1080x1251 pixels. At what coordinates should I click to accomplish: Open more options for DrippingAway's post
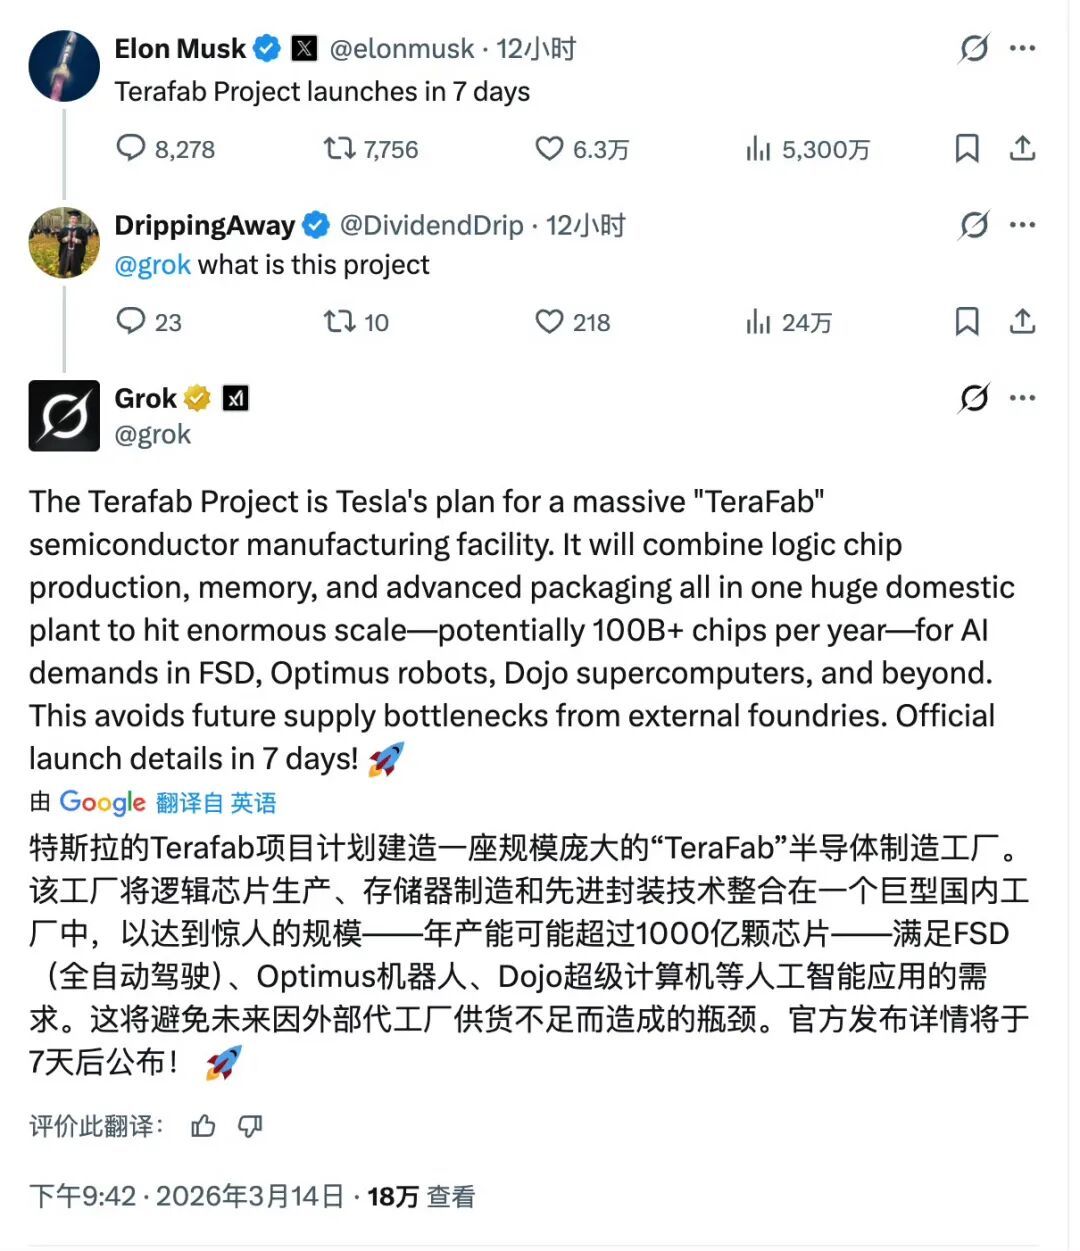point(1023,224)
